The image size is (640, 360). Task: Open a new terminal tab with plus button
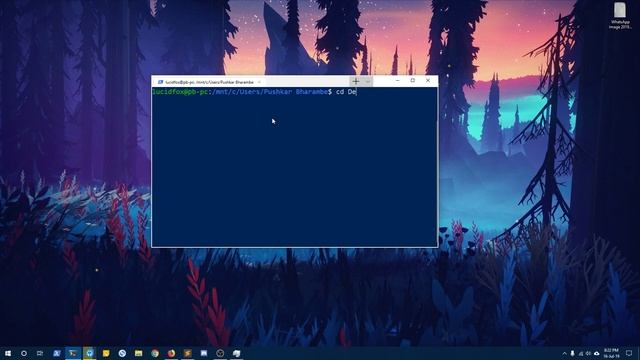point(356,81)
